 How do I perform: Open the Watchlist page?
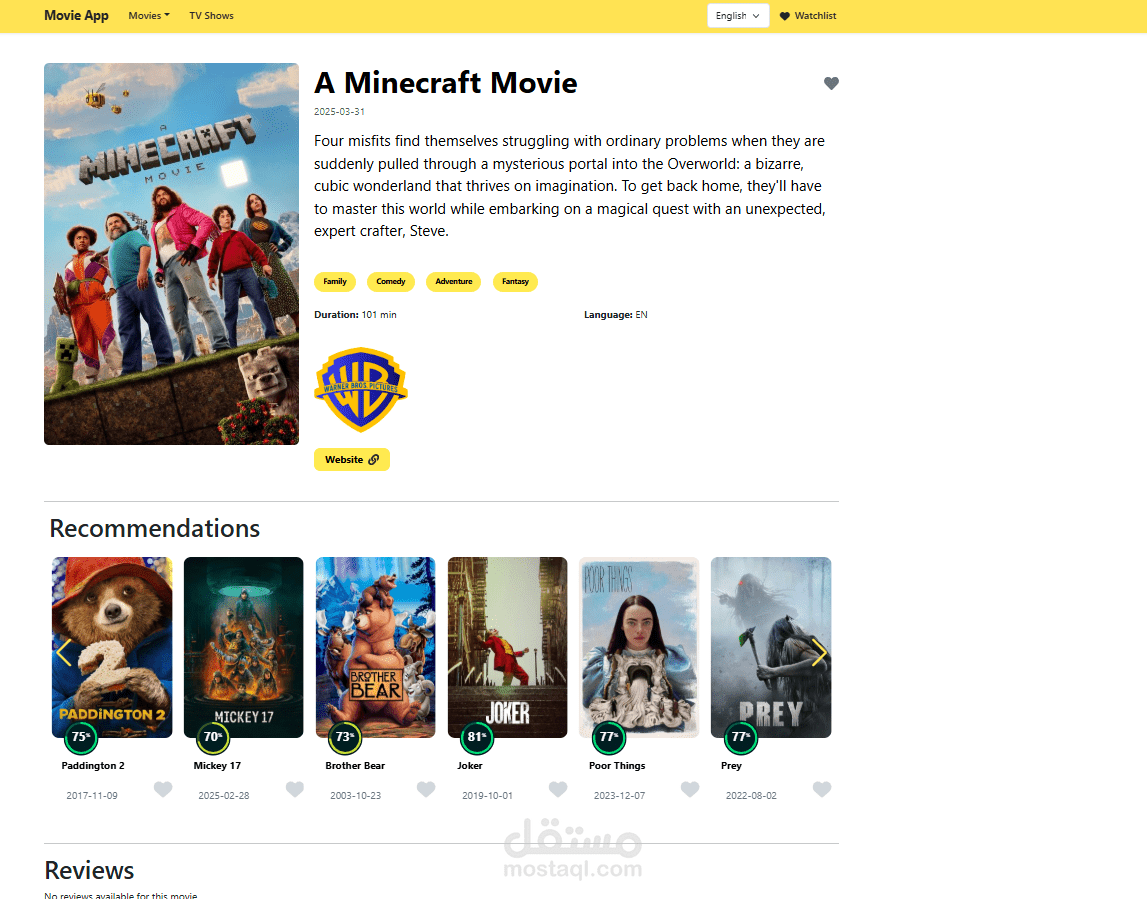(808, 15)
